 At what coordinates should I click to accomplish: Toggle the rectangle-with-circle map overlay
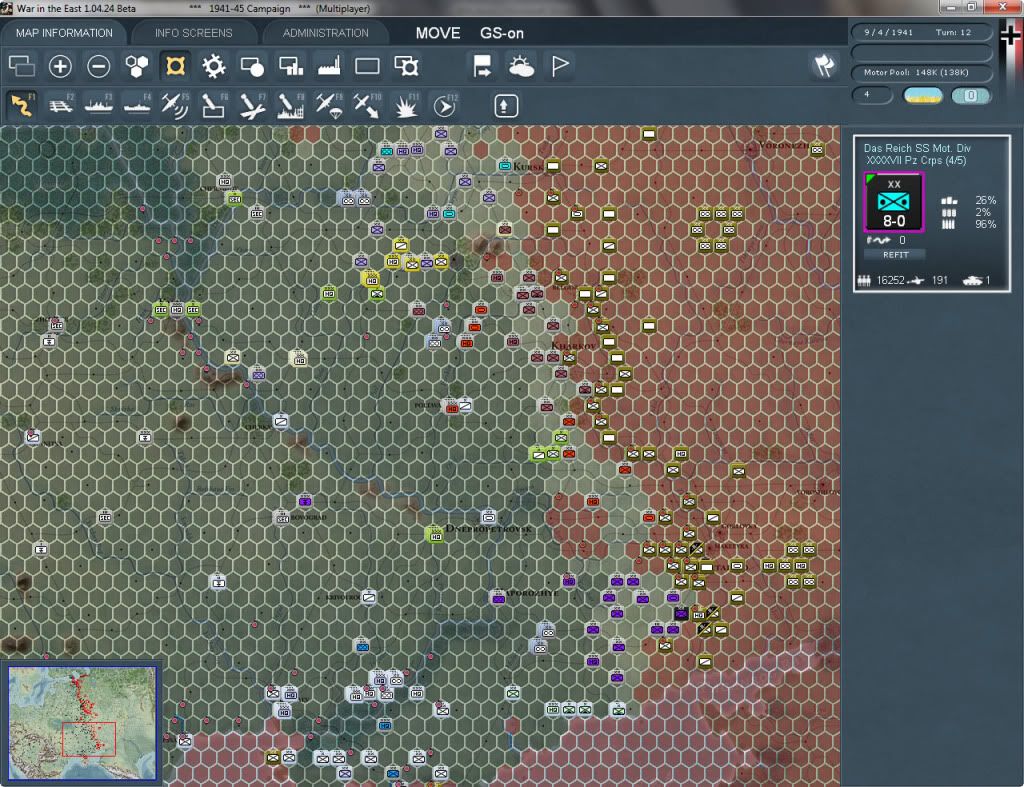point(252,66)
